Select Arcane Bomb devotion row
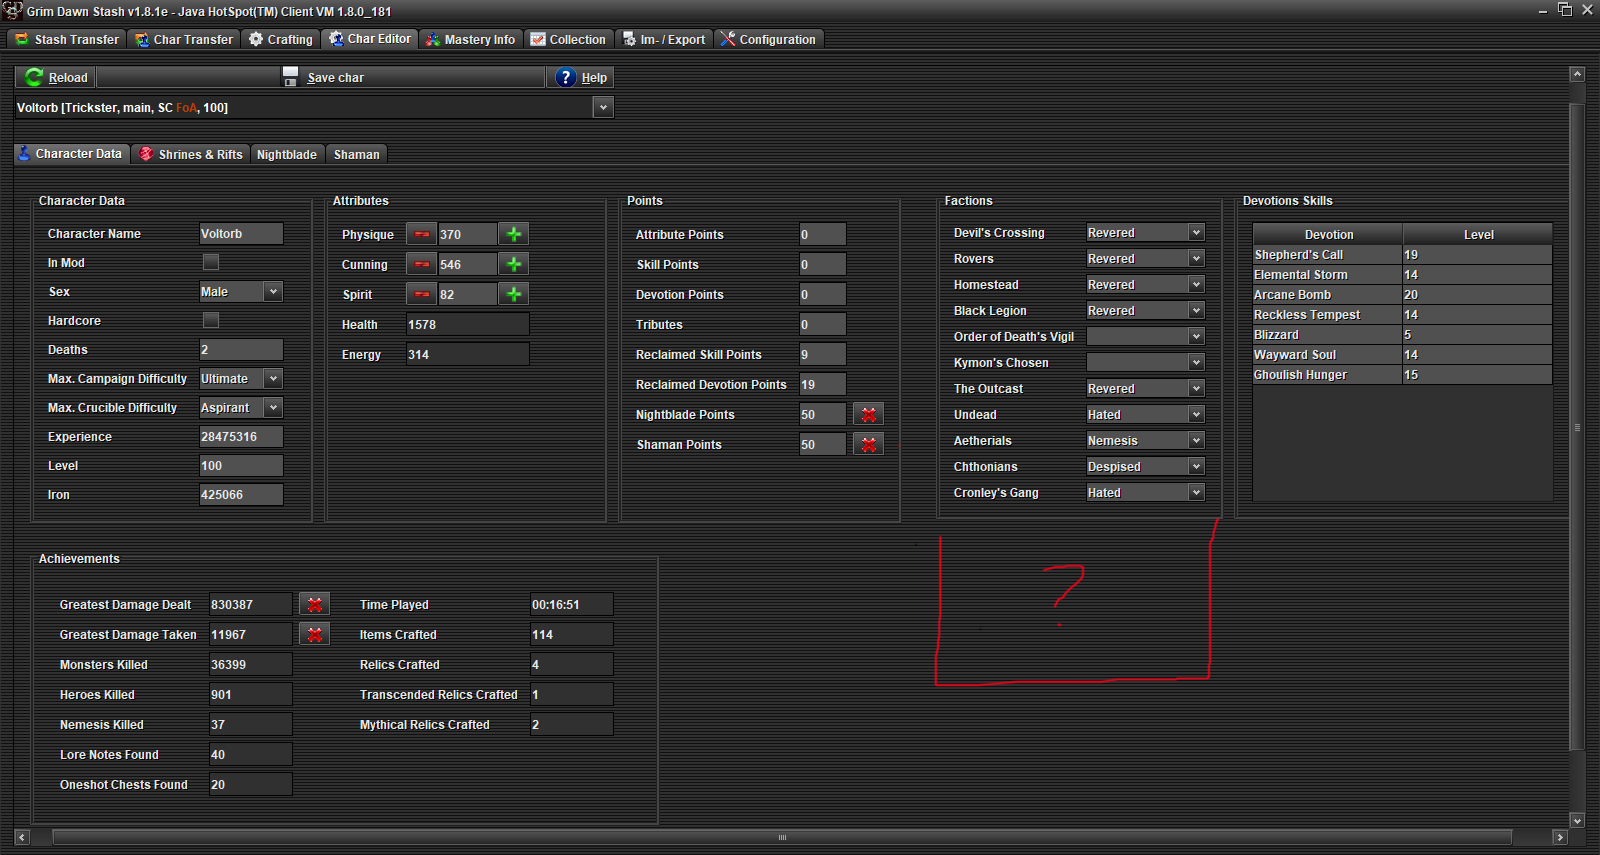Viewport: 1600px width, 855px height. [1402, 294]
